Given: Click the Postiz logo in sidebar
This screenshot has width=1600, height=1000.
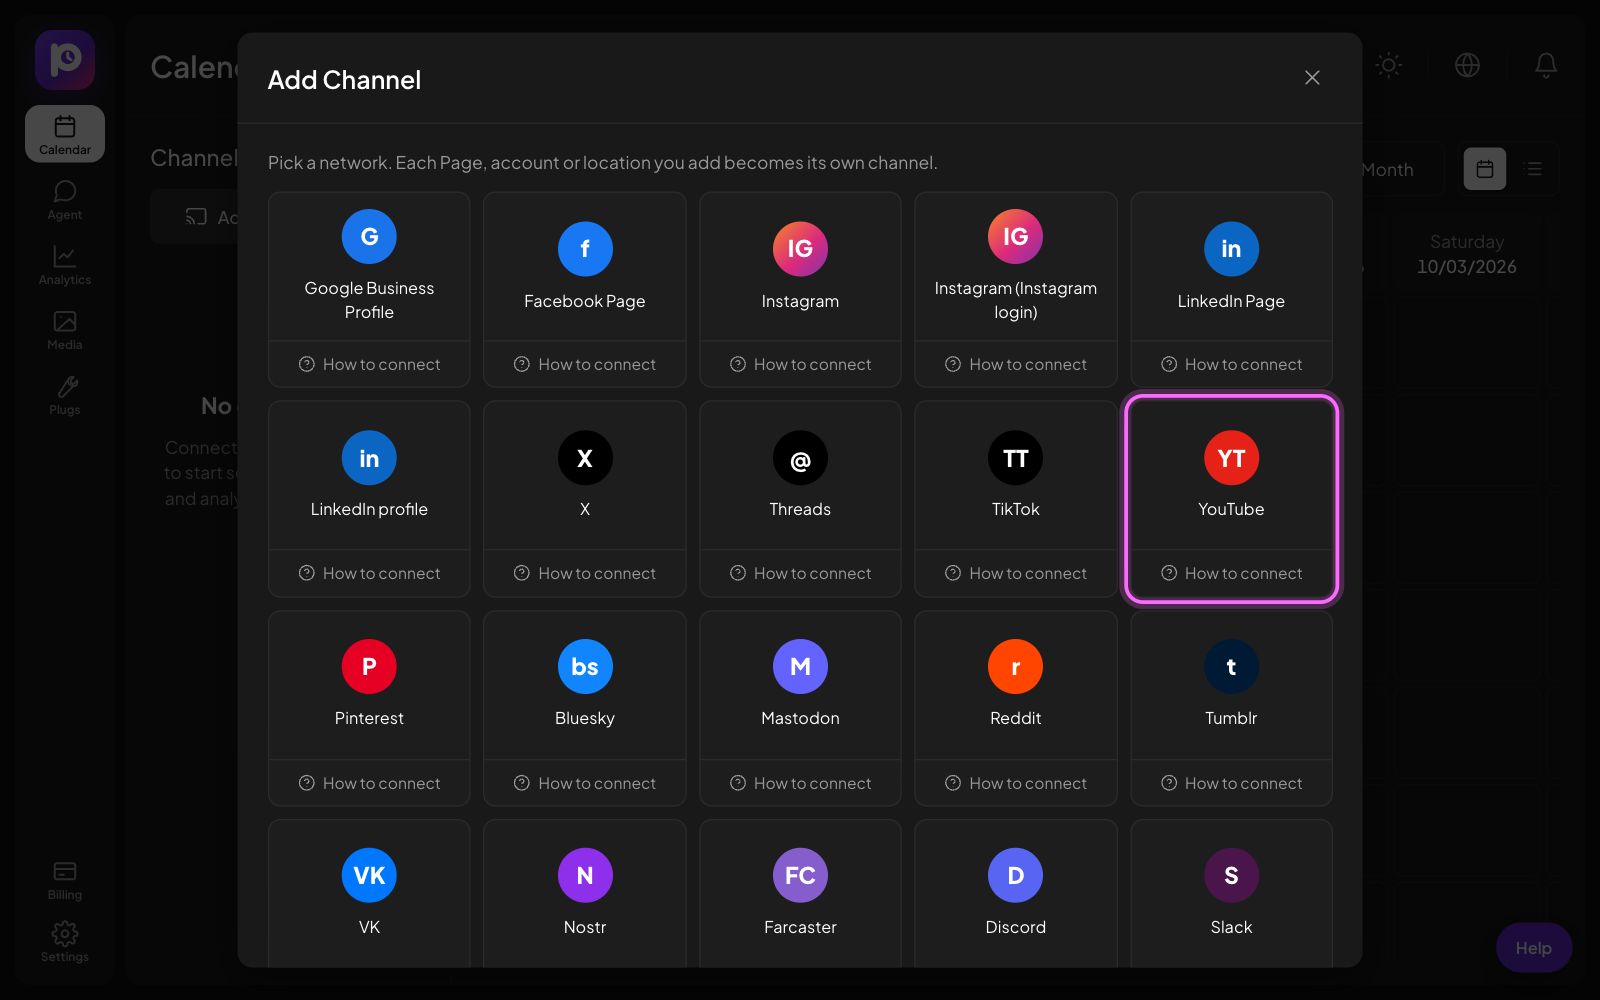Looking at the screenshot, I should pyautogui.click(x=65, y=60).
